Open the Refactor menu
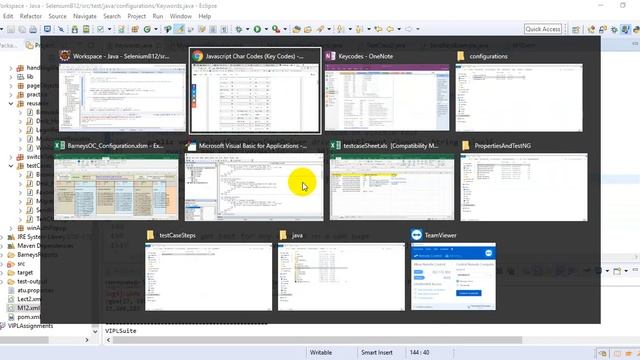Viewport: 640px width, 360px height. coord(31,16)
